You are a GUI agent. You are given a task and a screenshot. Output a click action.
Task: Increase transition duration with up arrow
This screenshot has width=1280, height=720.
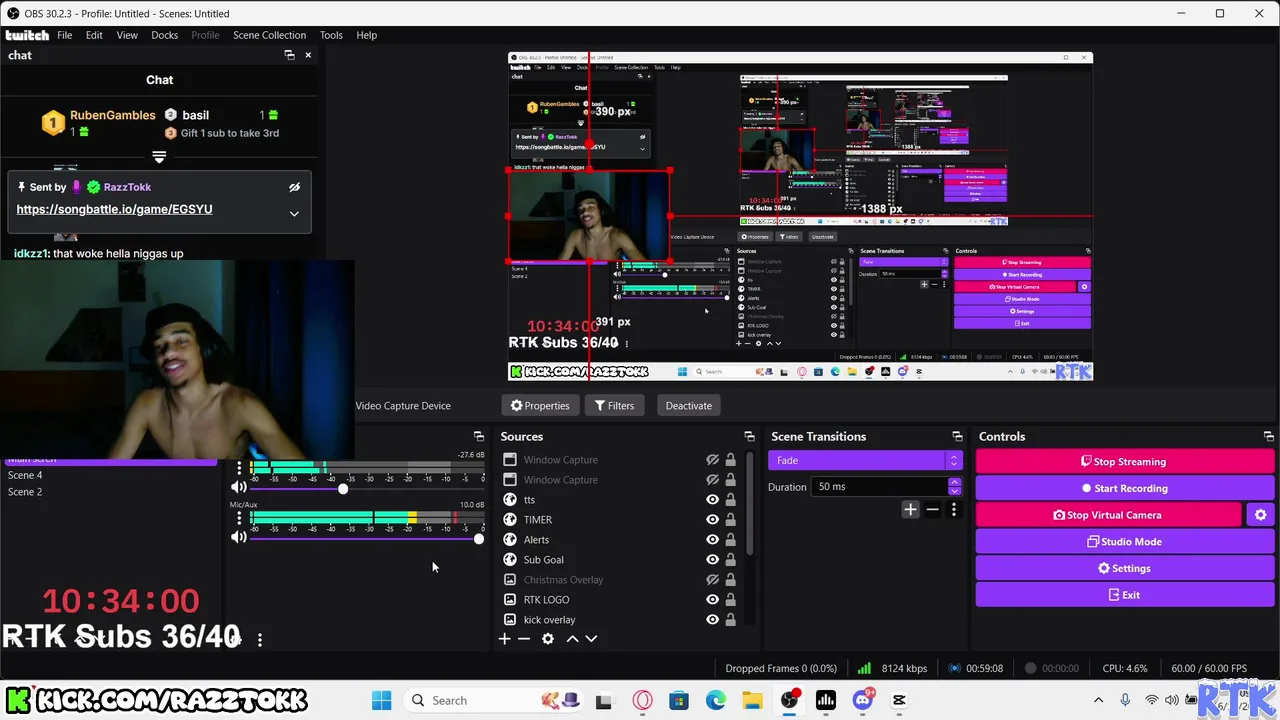pyautogui.click(x=954, y=482)
